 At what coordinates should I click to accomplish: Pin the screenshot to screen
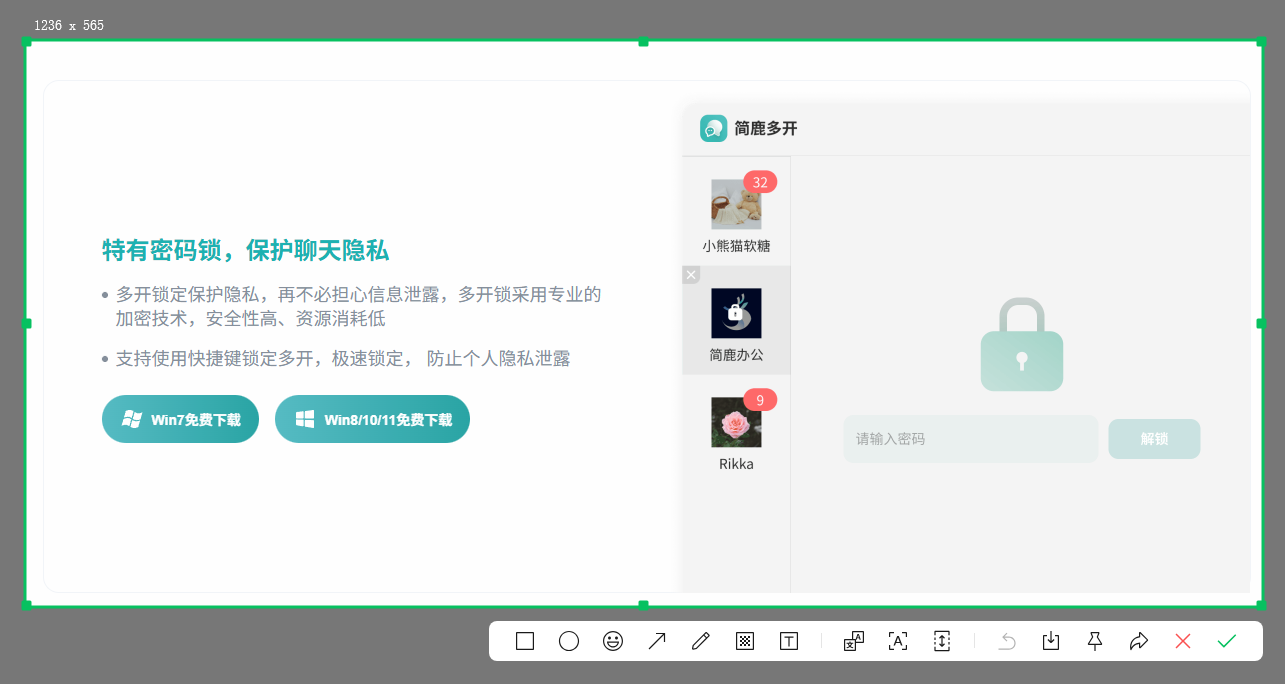[1094, 641]
